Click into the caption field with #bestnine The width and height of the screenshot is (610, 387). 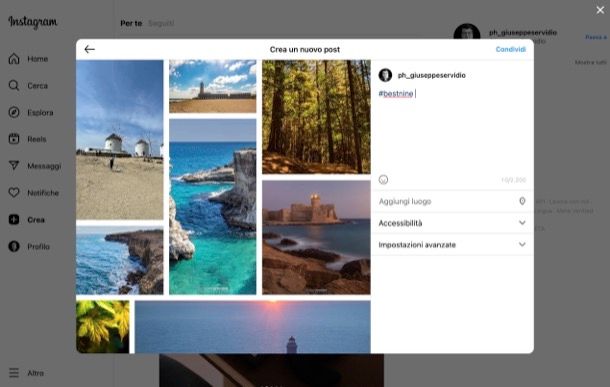pyautogui.click(x=452, y=130)
